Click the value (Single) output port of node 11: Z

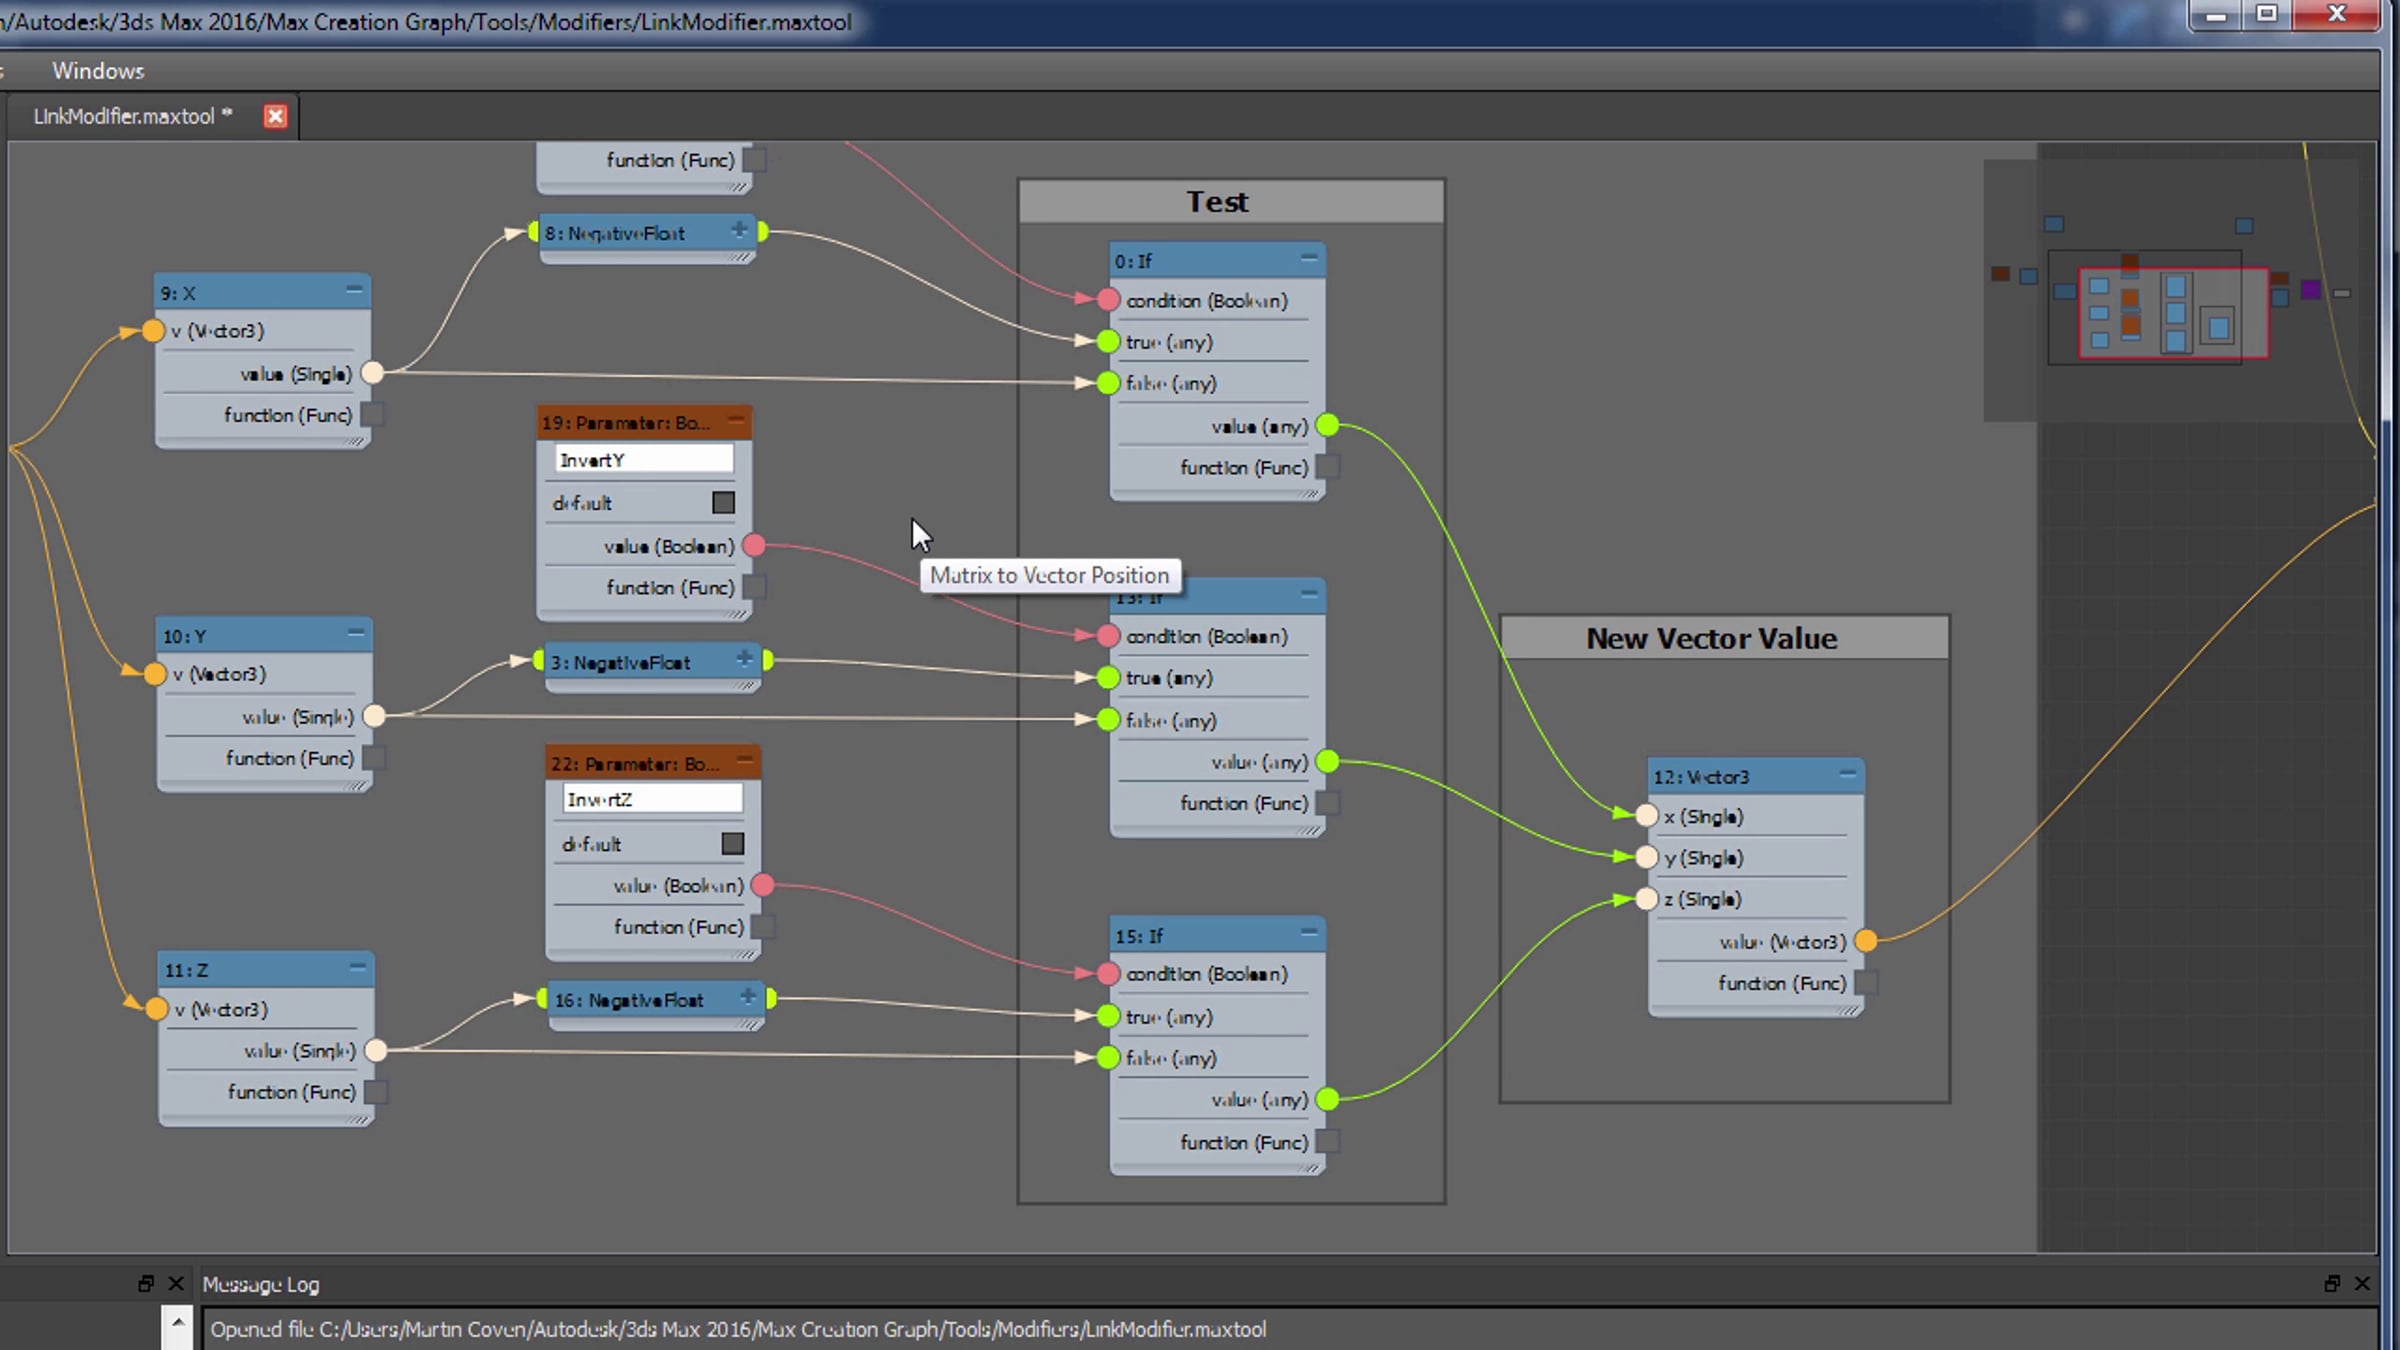pos(376,1050)
